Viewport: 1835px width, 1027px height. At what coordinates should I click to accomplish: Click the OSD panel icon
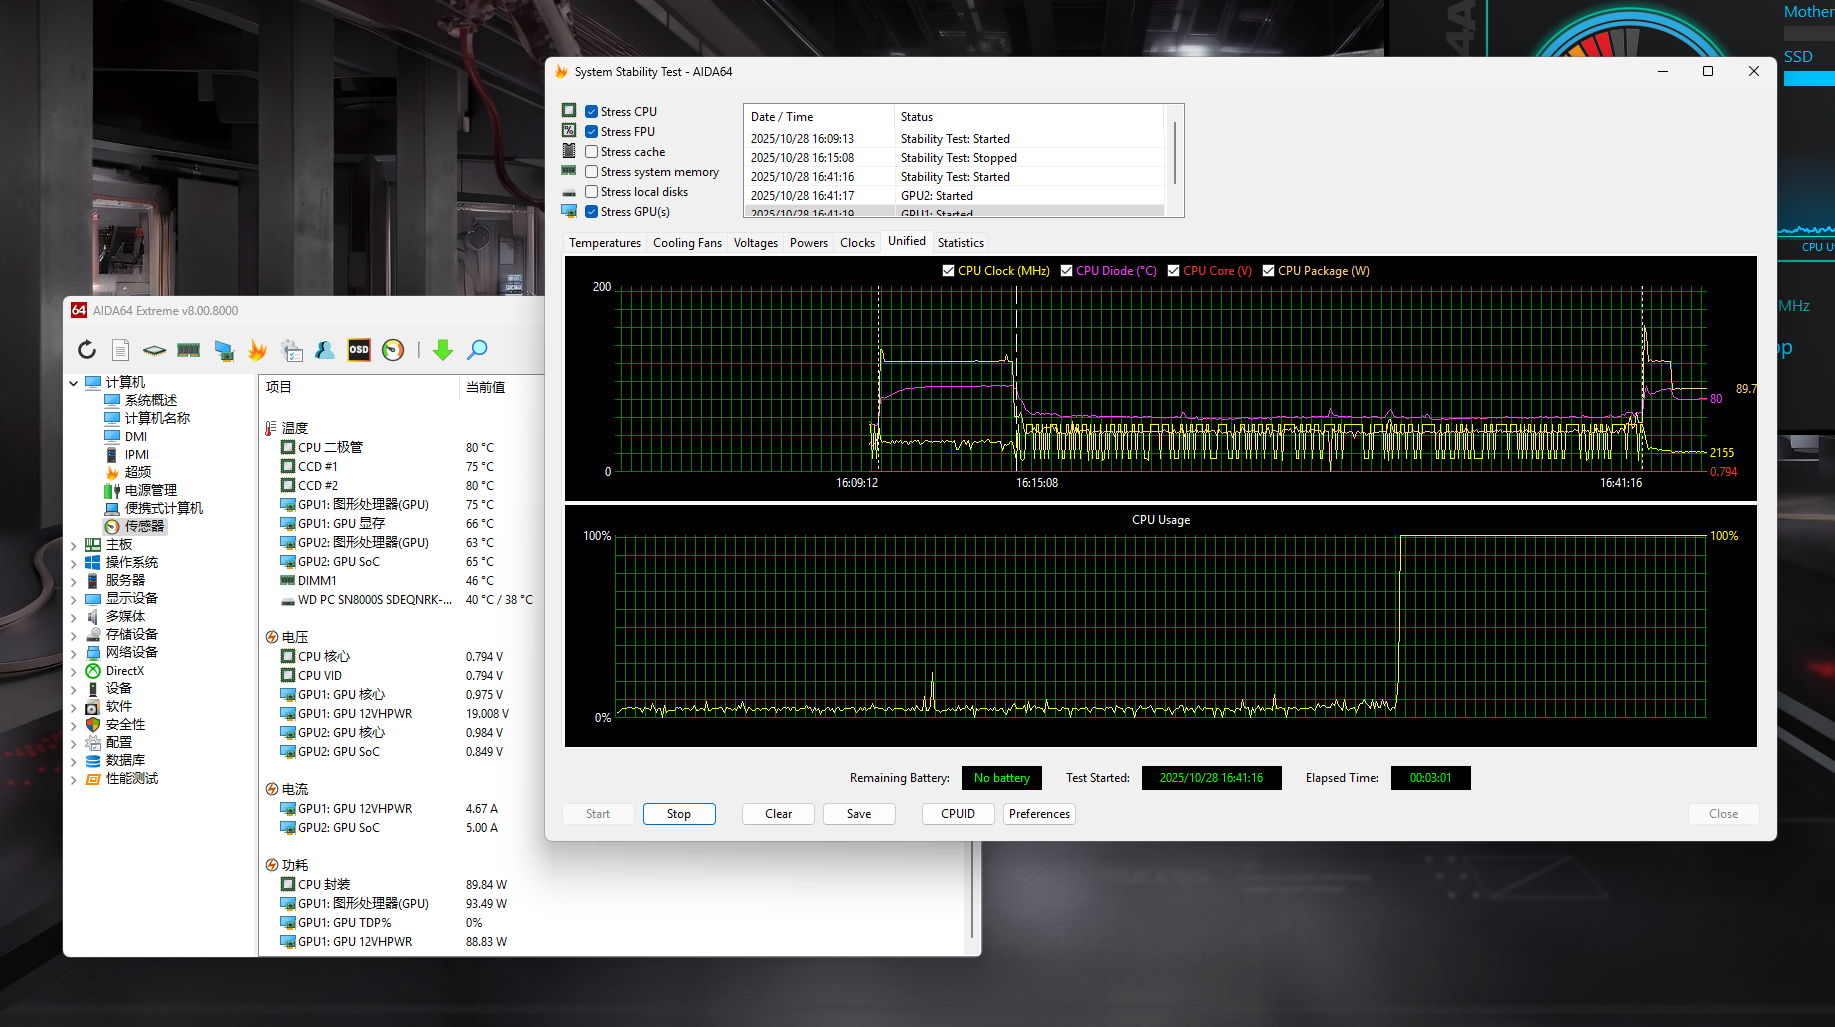pyautogui.click(x=359, y=350)
